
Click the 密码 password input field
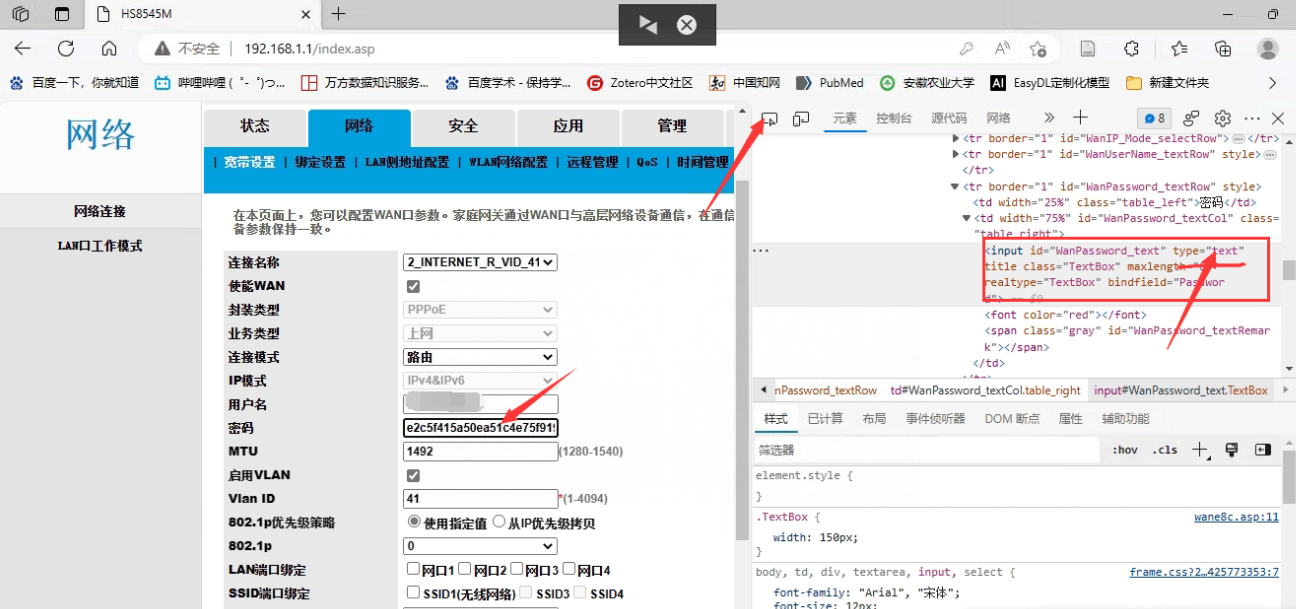pyautogui.click(x=480, y=428)
